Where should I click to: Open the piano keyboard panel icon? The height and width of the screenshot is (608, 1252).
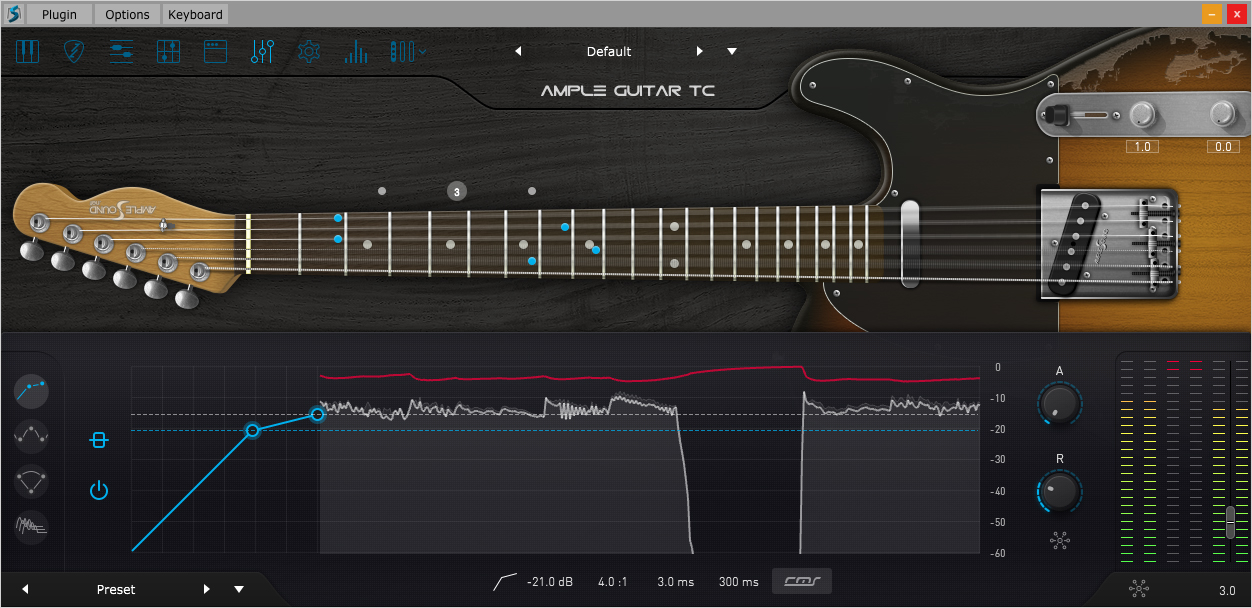27,51
